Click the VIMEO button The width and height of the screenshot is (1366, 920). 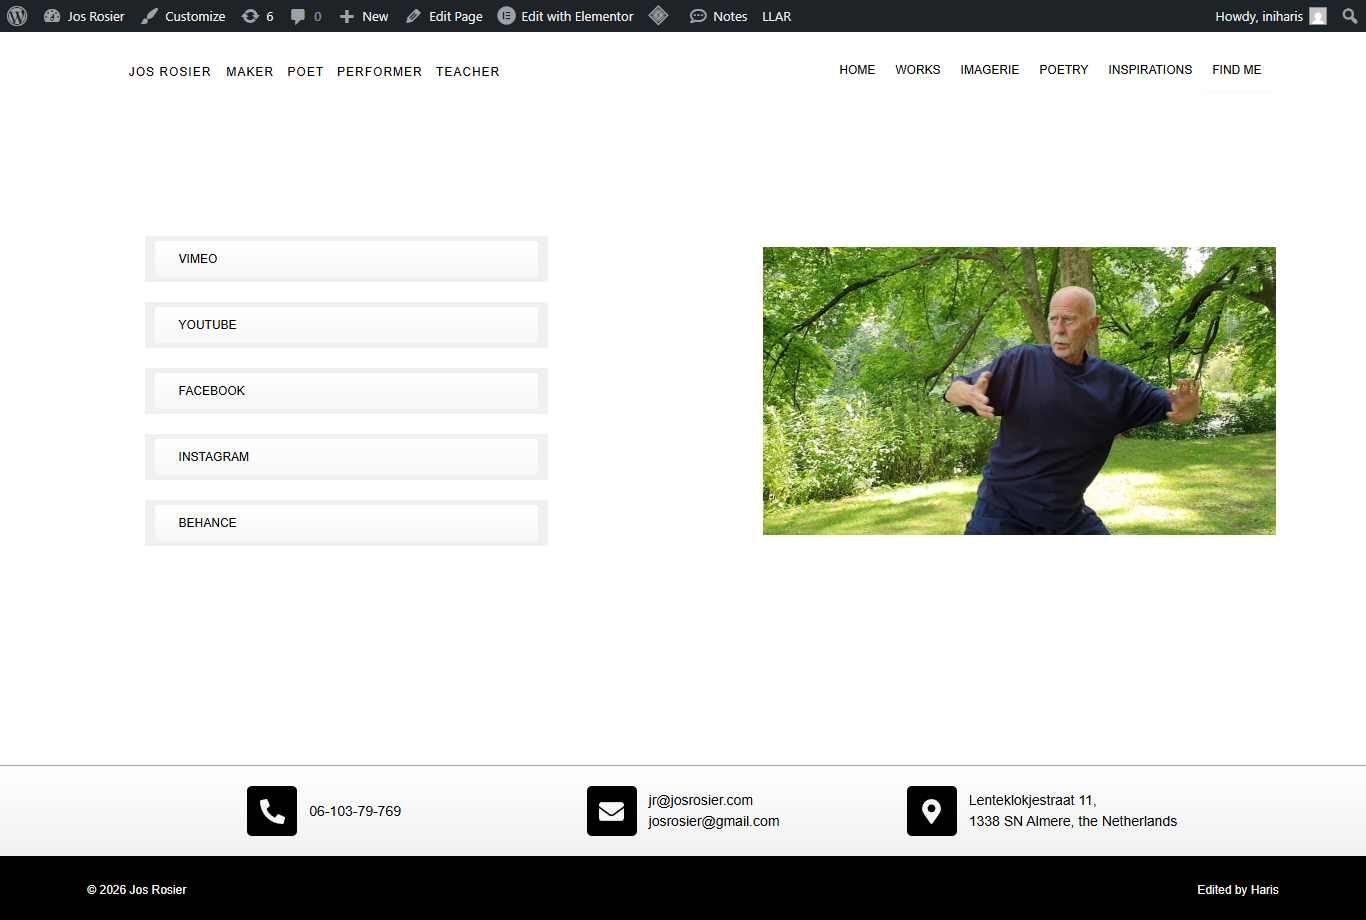pos(346,259)
